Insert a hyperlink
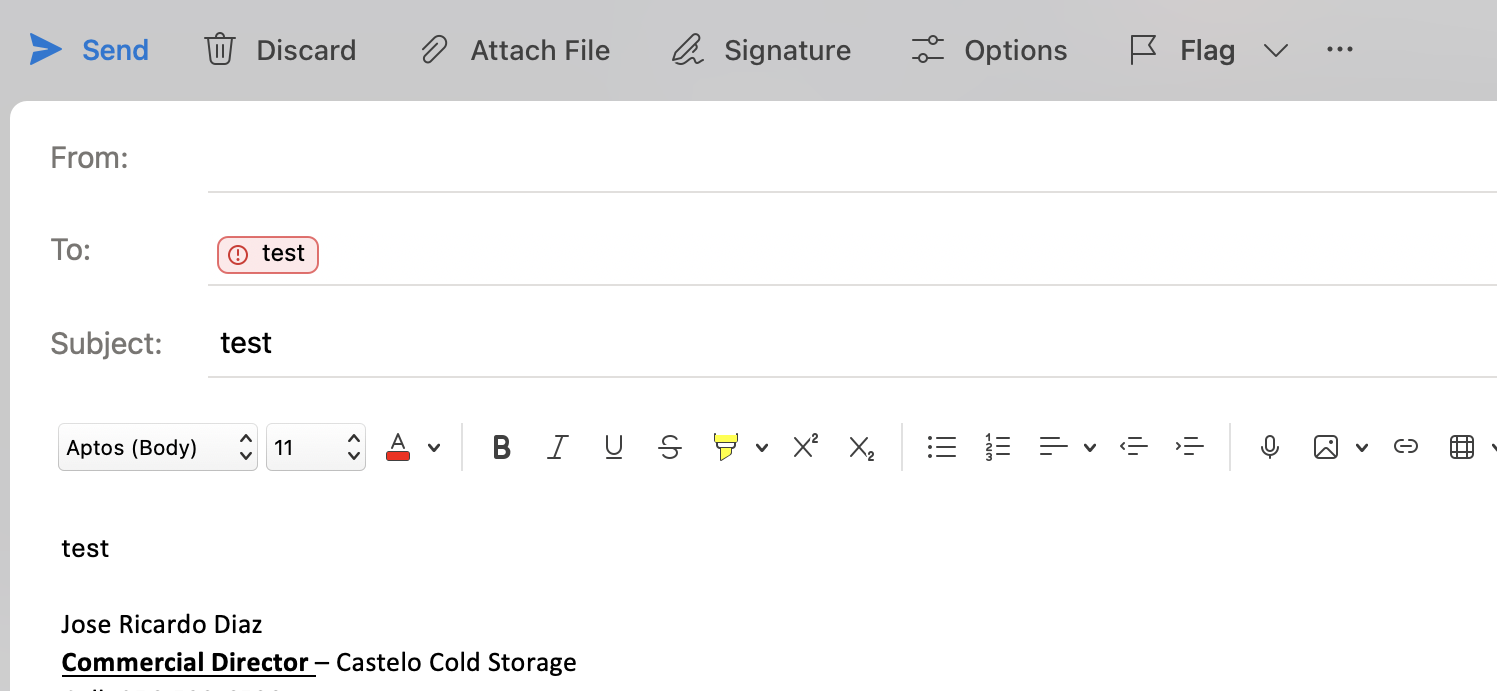 [1406, 447]
